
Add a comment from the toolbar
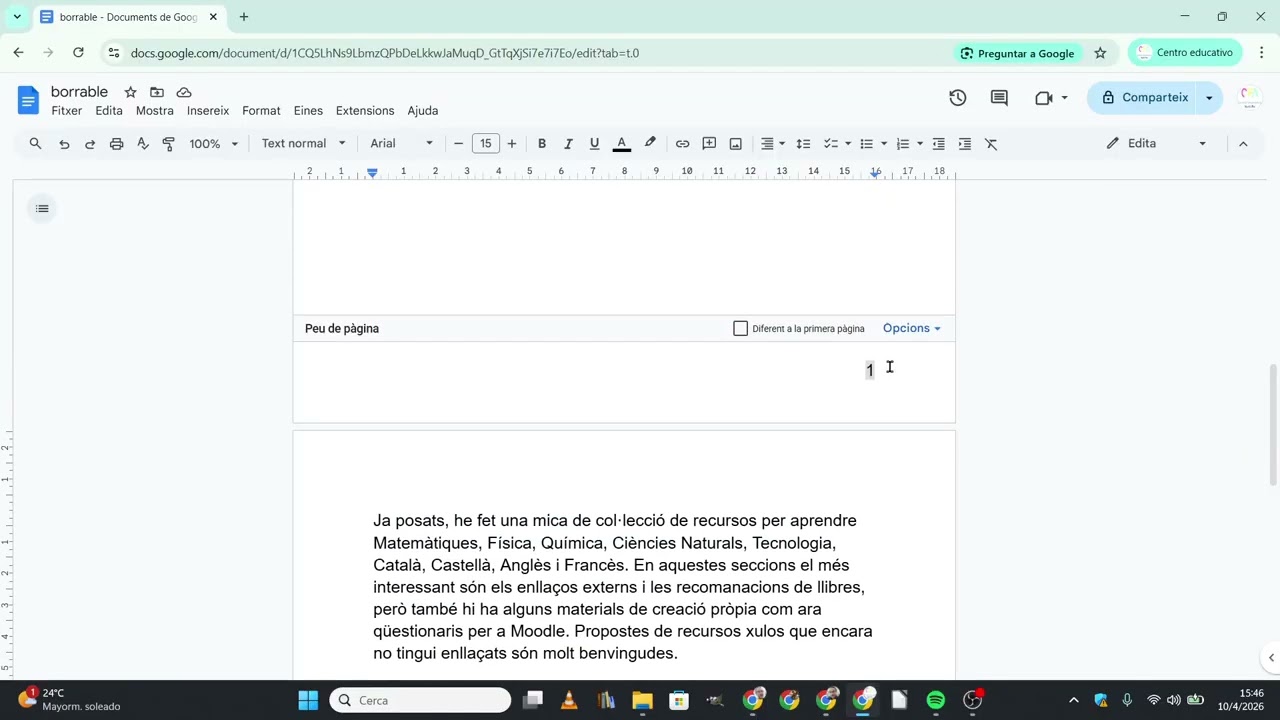(709, 144)
